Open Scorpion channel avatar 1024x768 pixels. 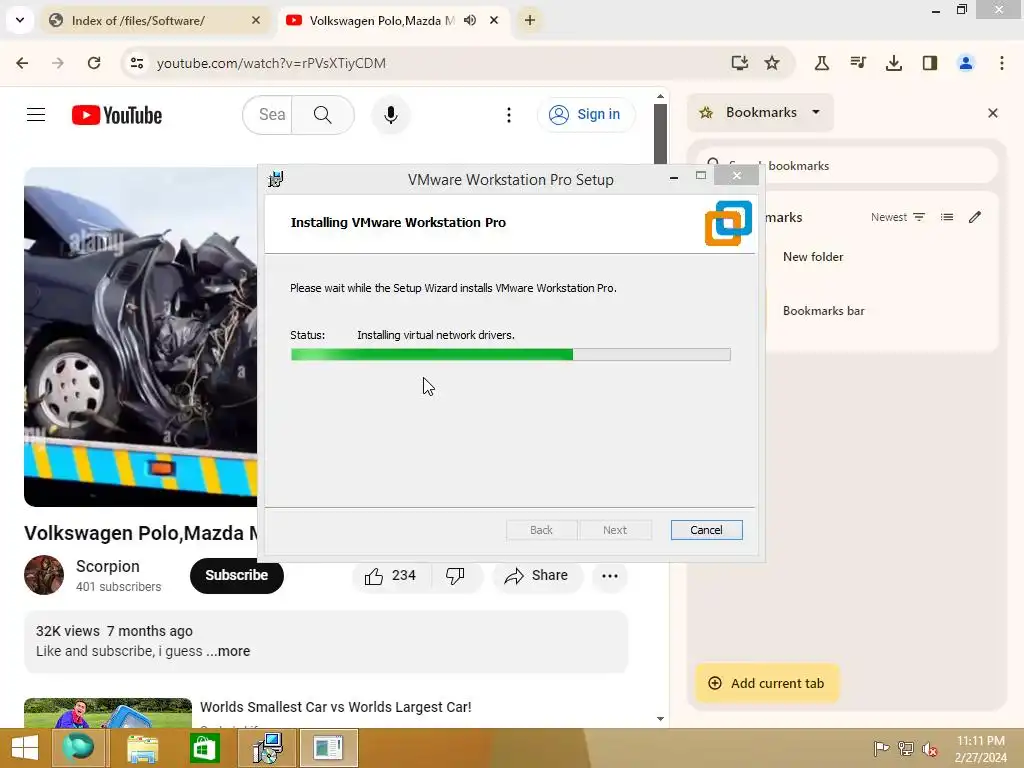click(44, 575)
